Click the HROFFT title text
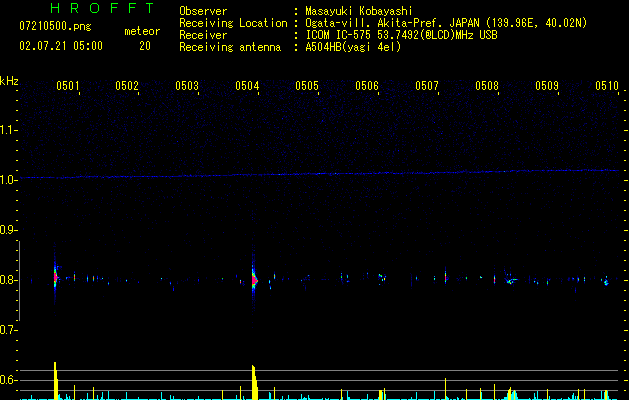This screenshot has height=400, width=629. tap(102, 8)
